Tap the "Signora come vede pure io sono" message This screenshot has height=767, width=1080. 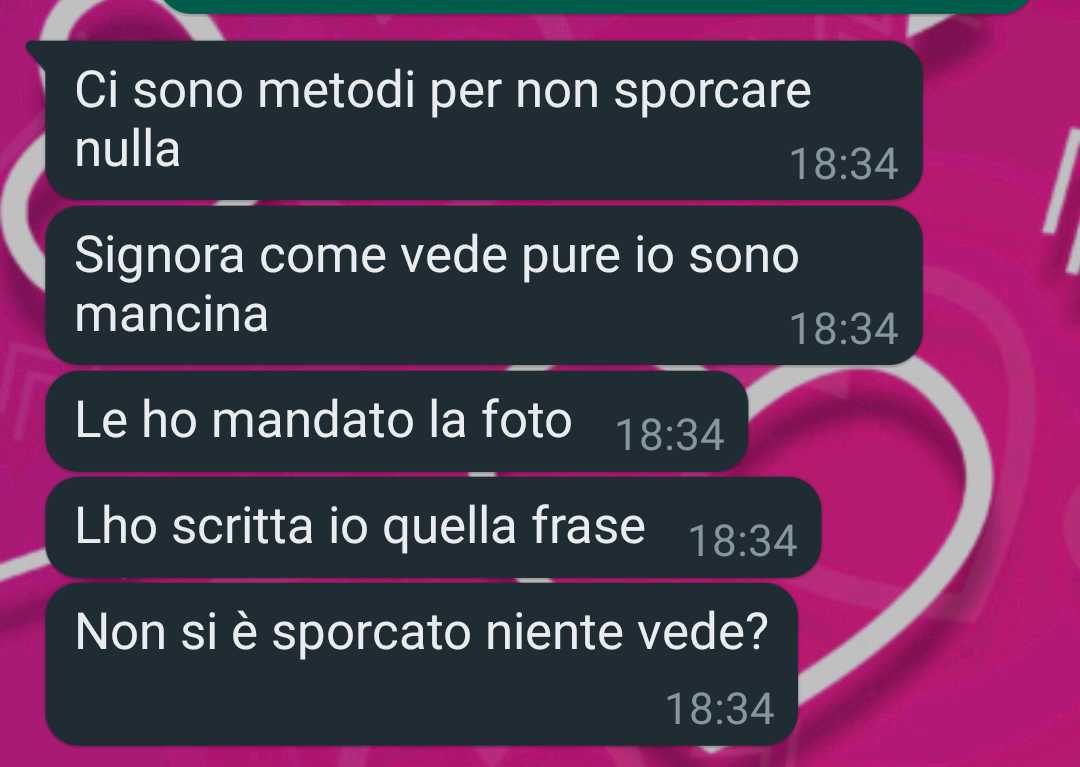point(484,285)
